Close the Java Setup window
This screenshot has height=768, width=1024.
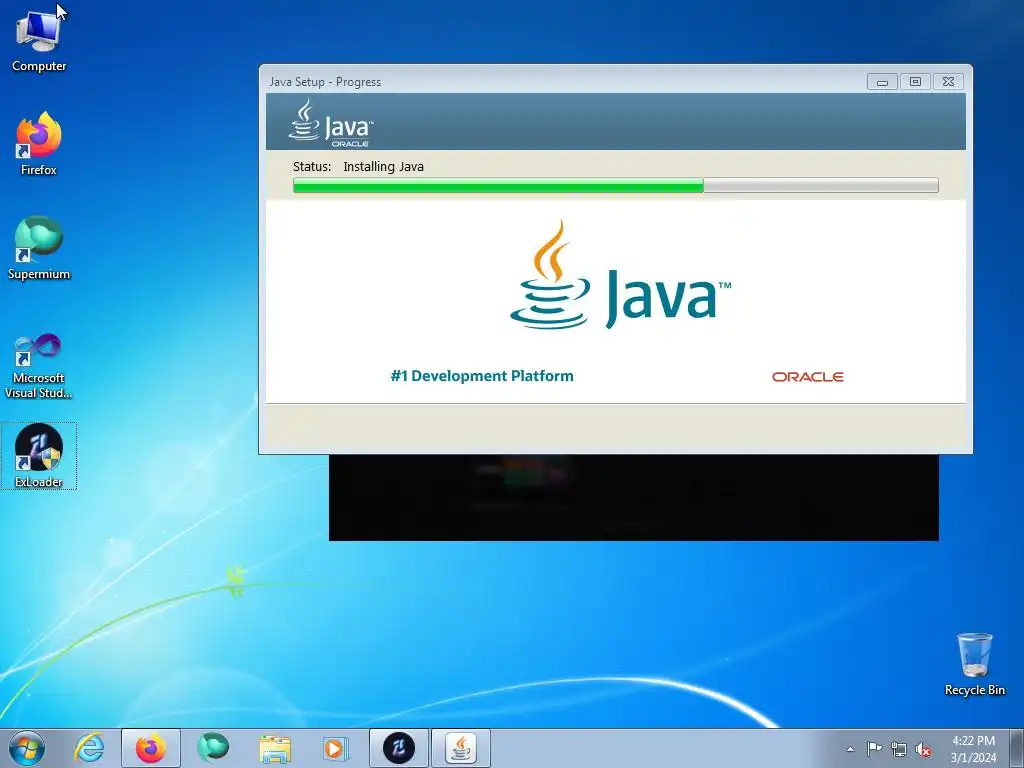tap(948, 82)
